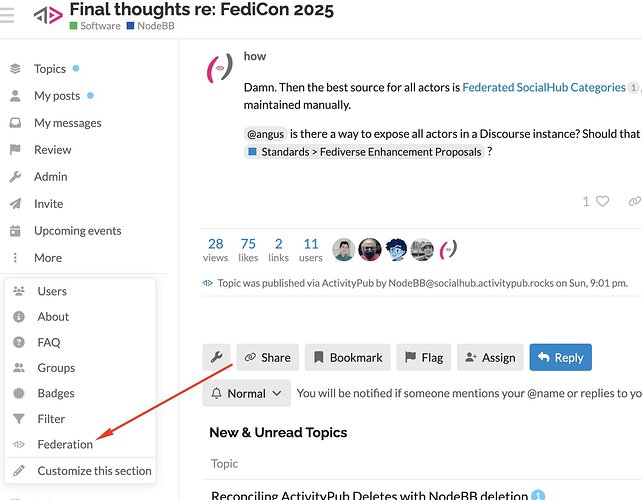Click the heart like icon on post

(x=602, y=201)
